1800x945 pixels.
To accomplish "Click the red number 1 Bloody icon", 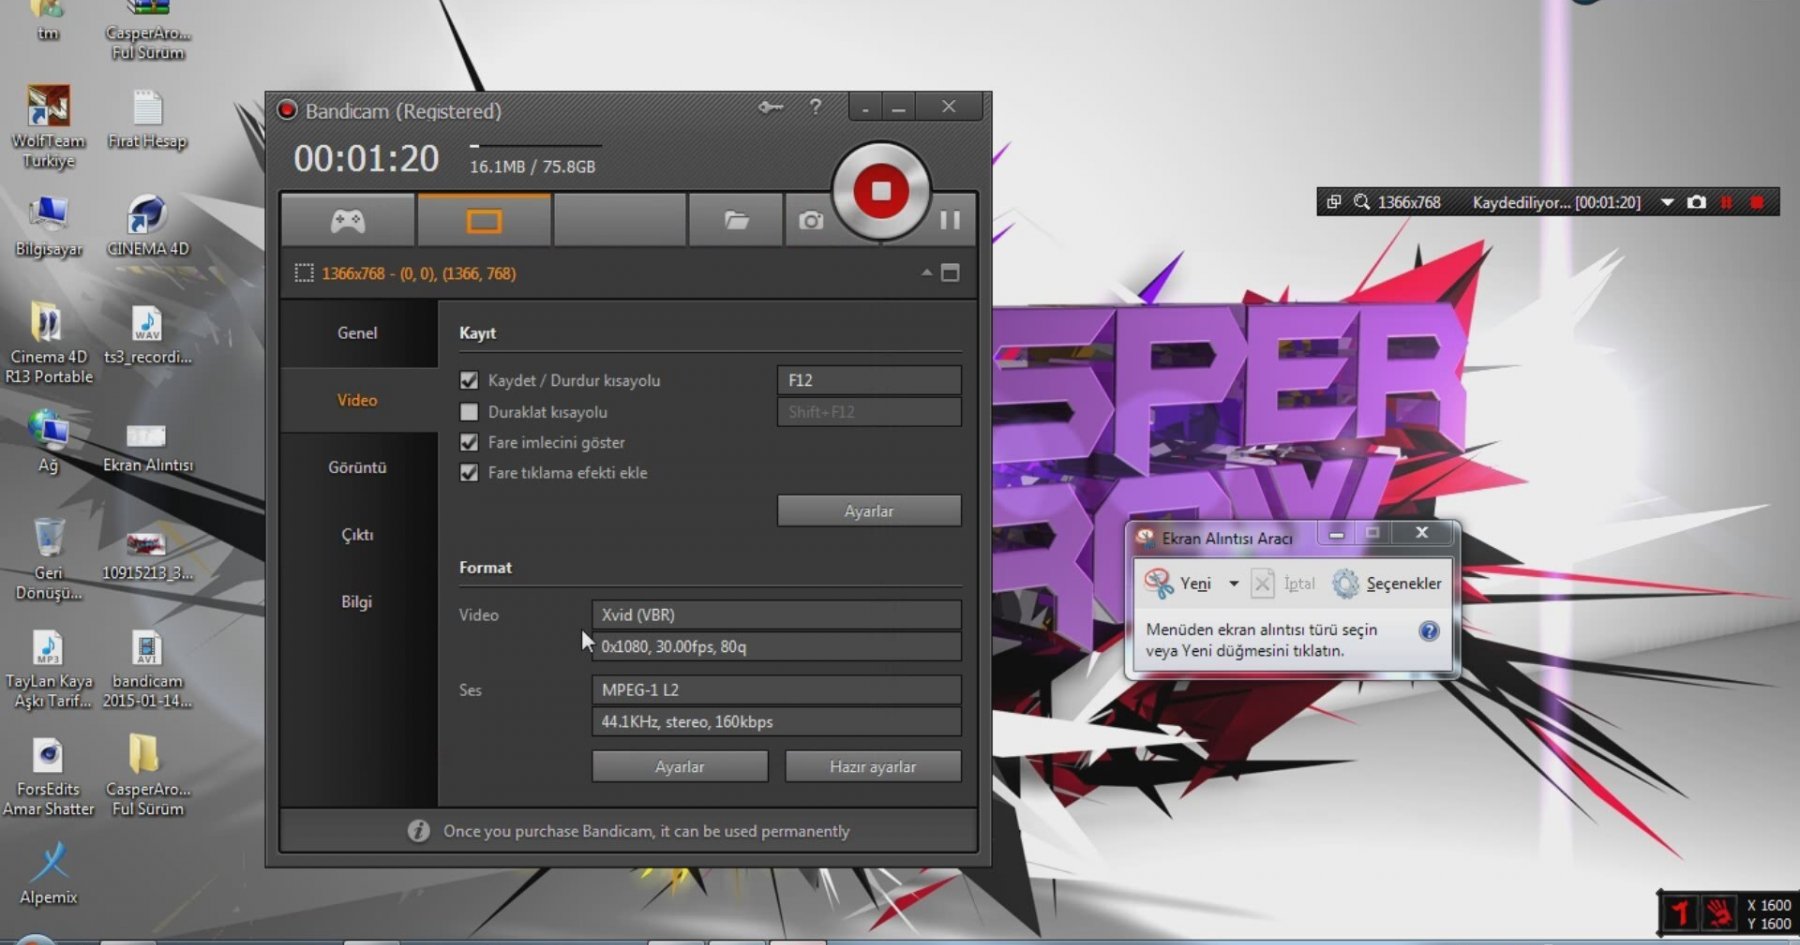I will pos(1681,912).
